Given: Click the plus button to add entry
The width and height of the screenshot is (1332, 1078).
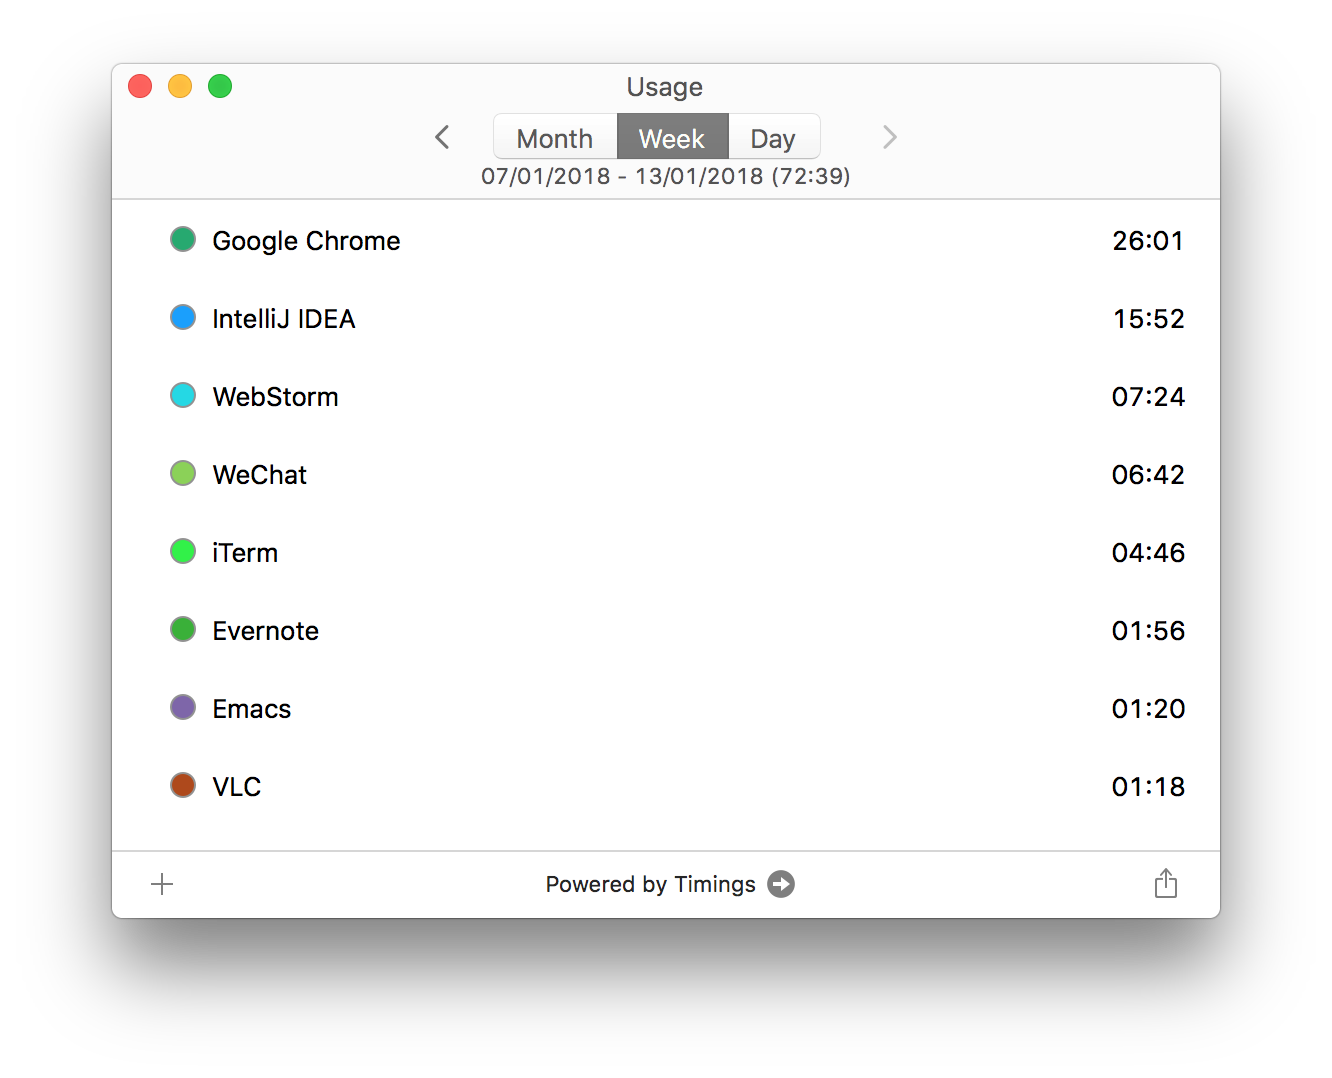Looking at the screenshot, I should point(161,884).
